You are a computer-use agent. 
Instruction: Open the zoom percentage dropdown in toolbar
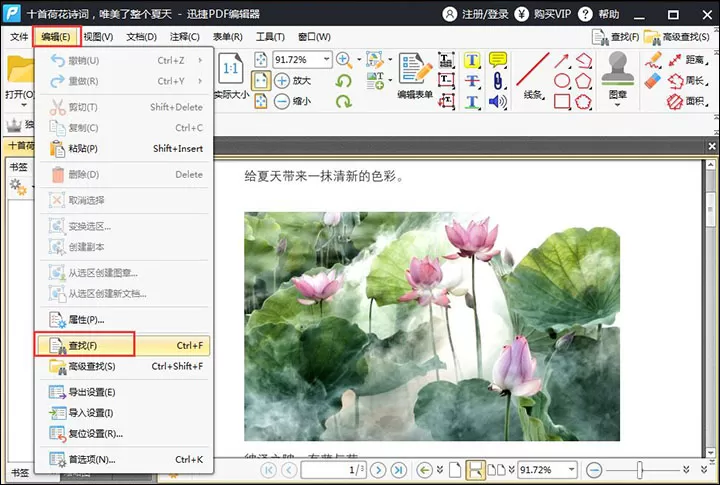(x=326, y=59)
